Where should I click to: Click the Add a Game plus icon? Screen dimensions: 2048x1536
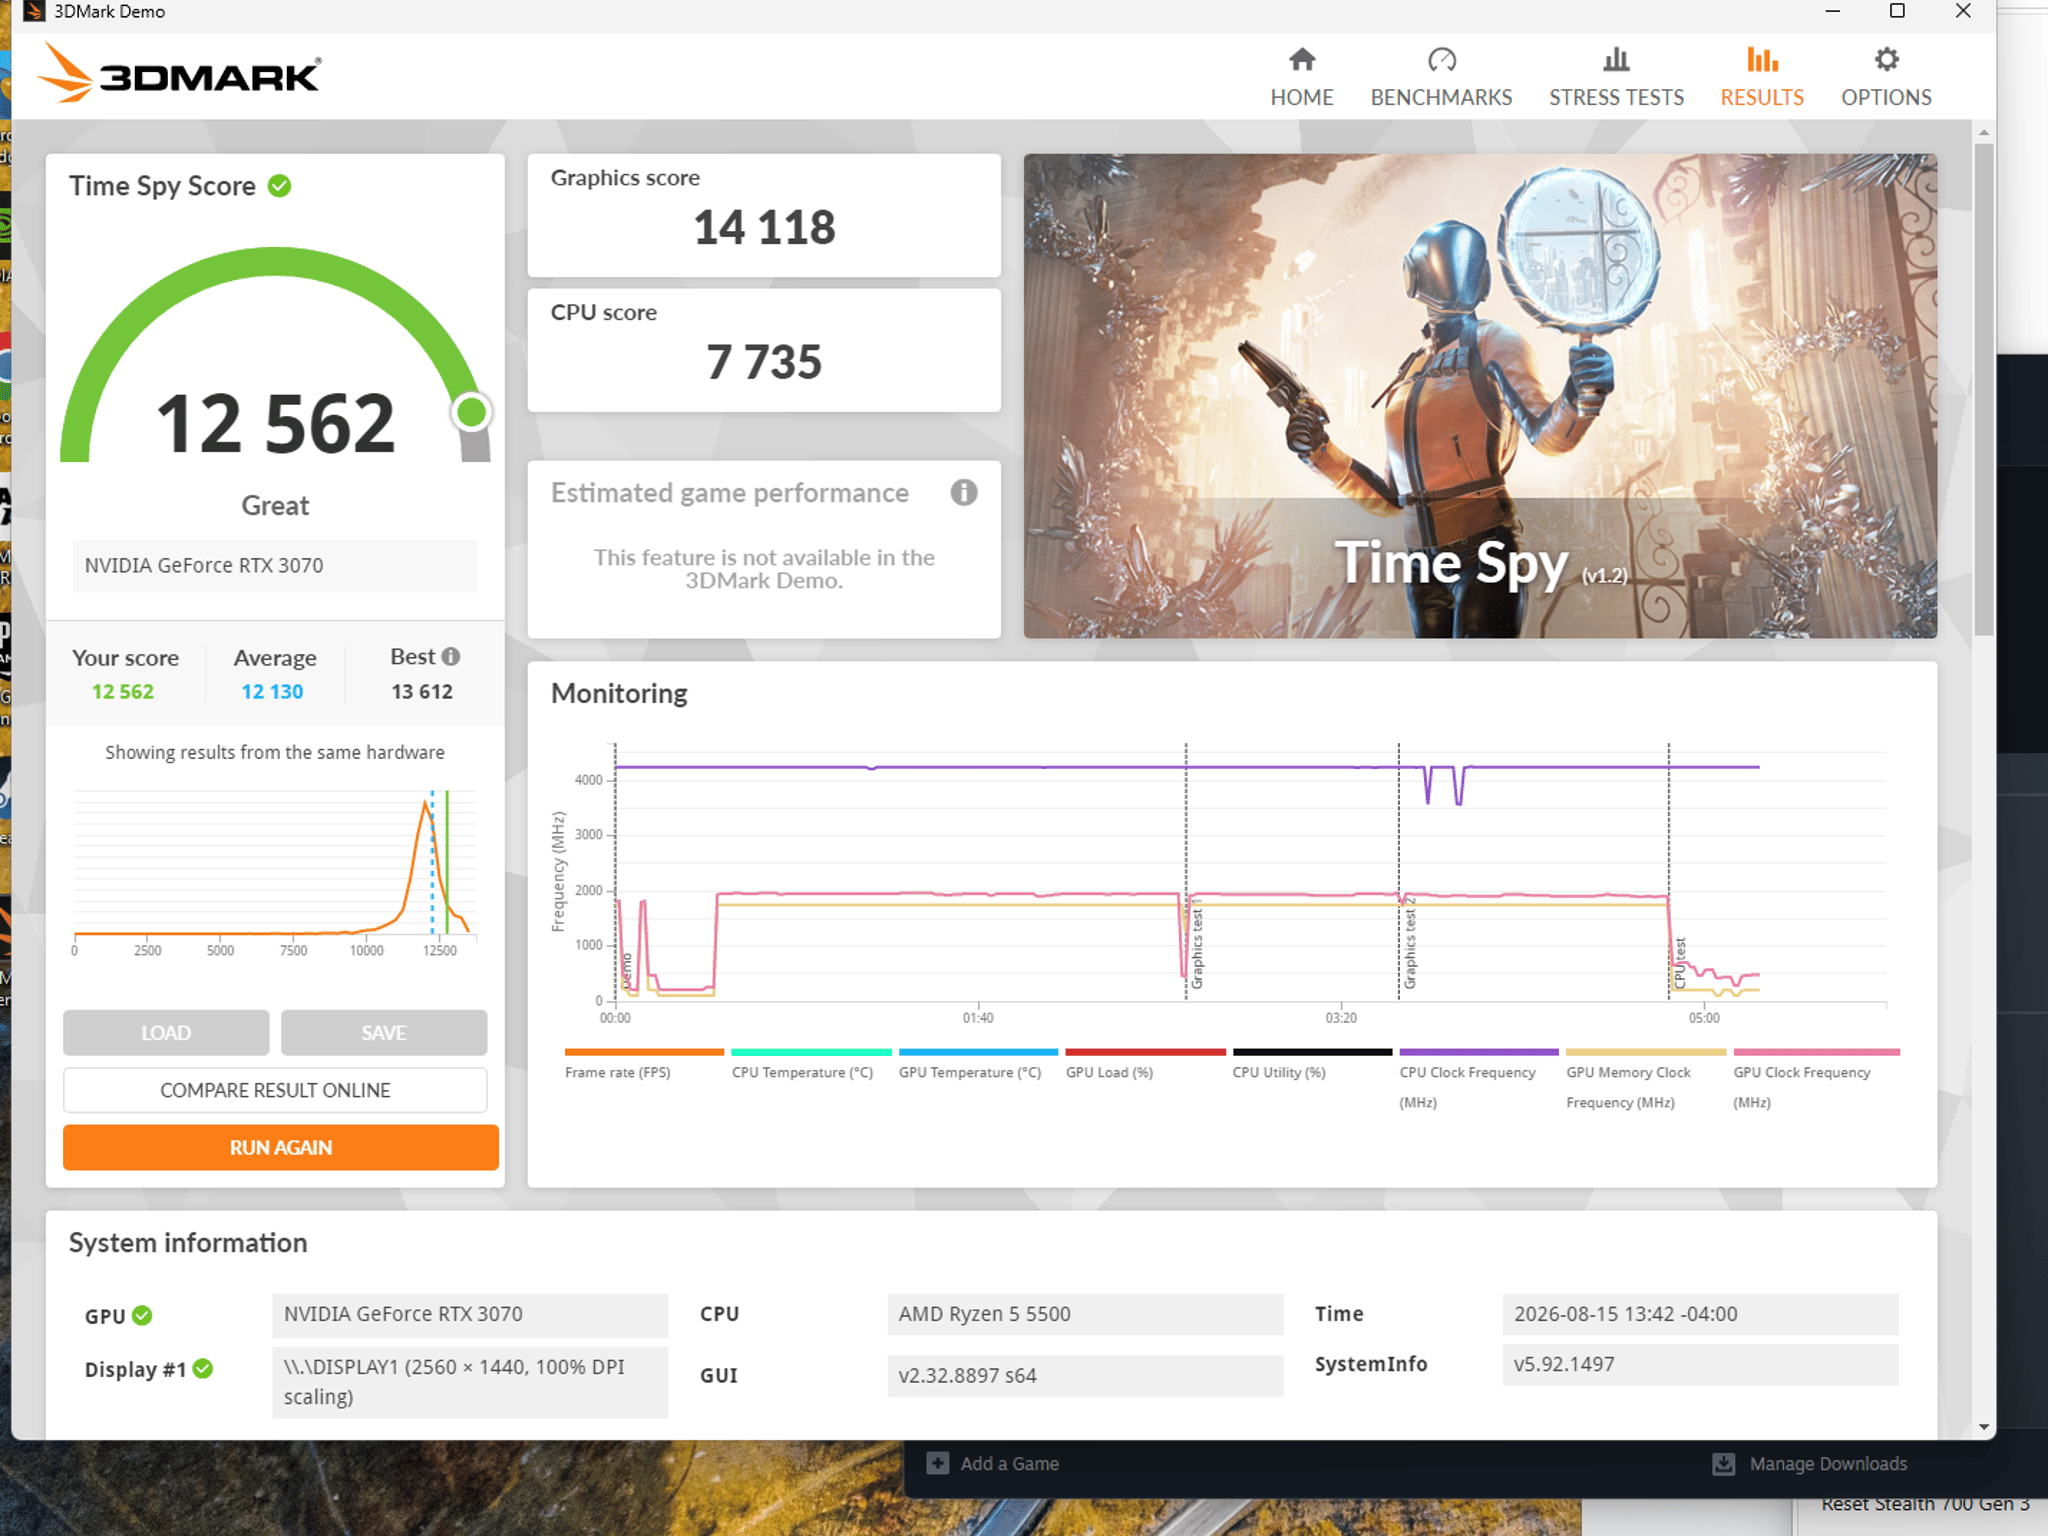[x=937, y=1463]
